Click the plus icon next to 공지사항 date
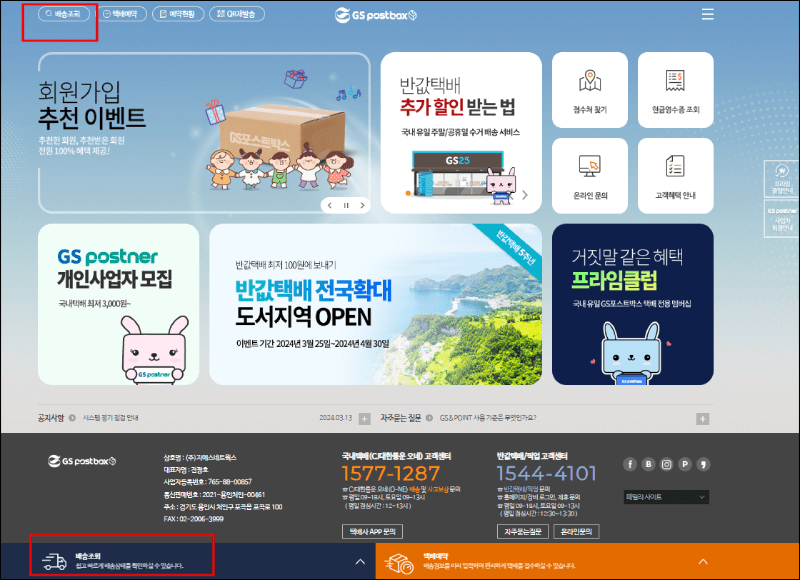This screenshot has height=580, width=800. 365,419
